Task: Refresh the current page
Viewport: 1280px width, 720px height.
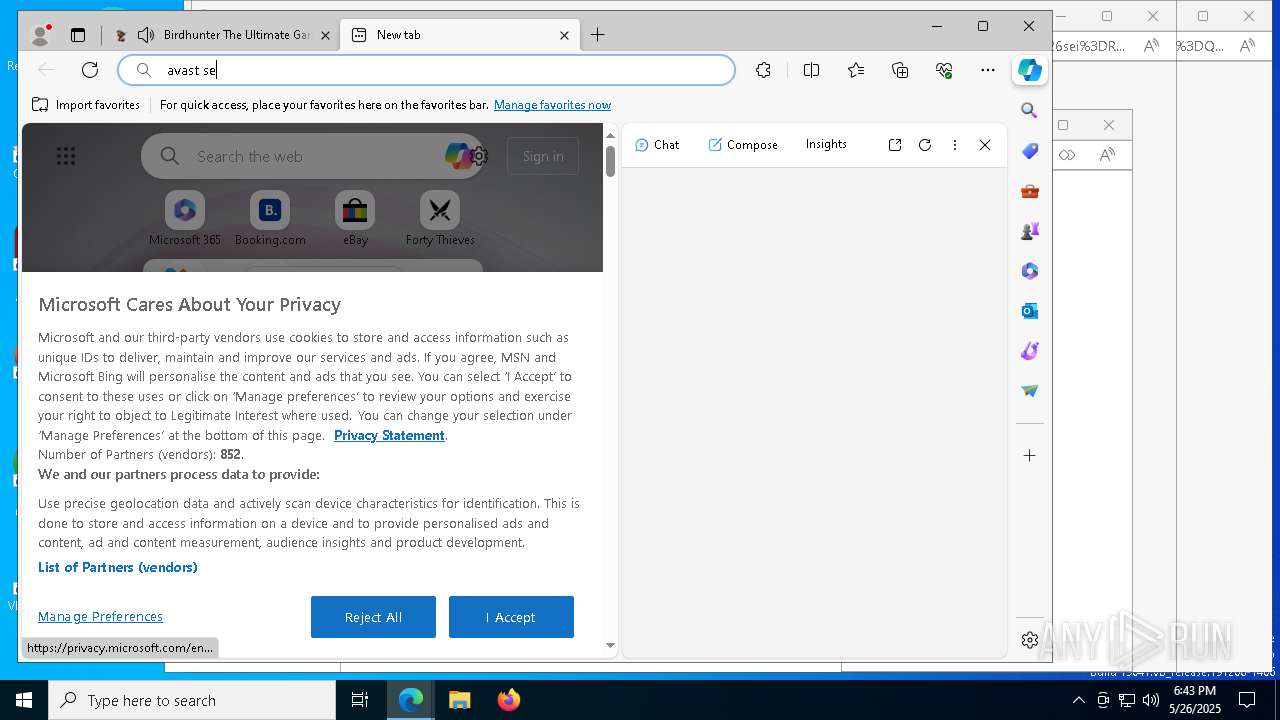Action: coord(90,70)
